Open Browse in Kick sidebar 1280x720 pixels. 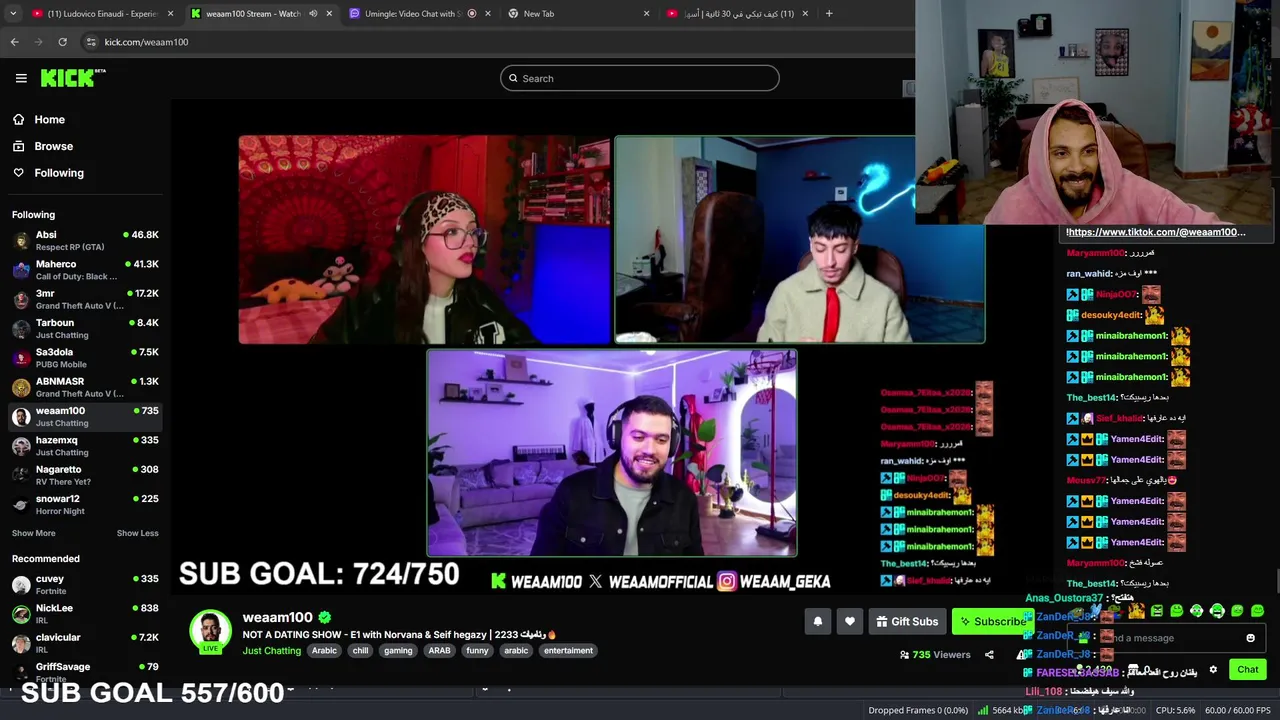point(53,146)
